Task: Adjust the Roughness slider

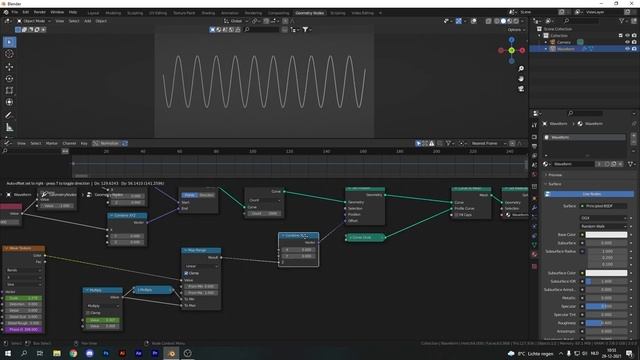Action: pos(606,323)
